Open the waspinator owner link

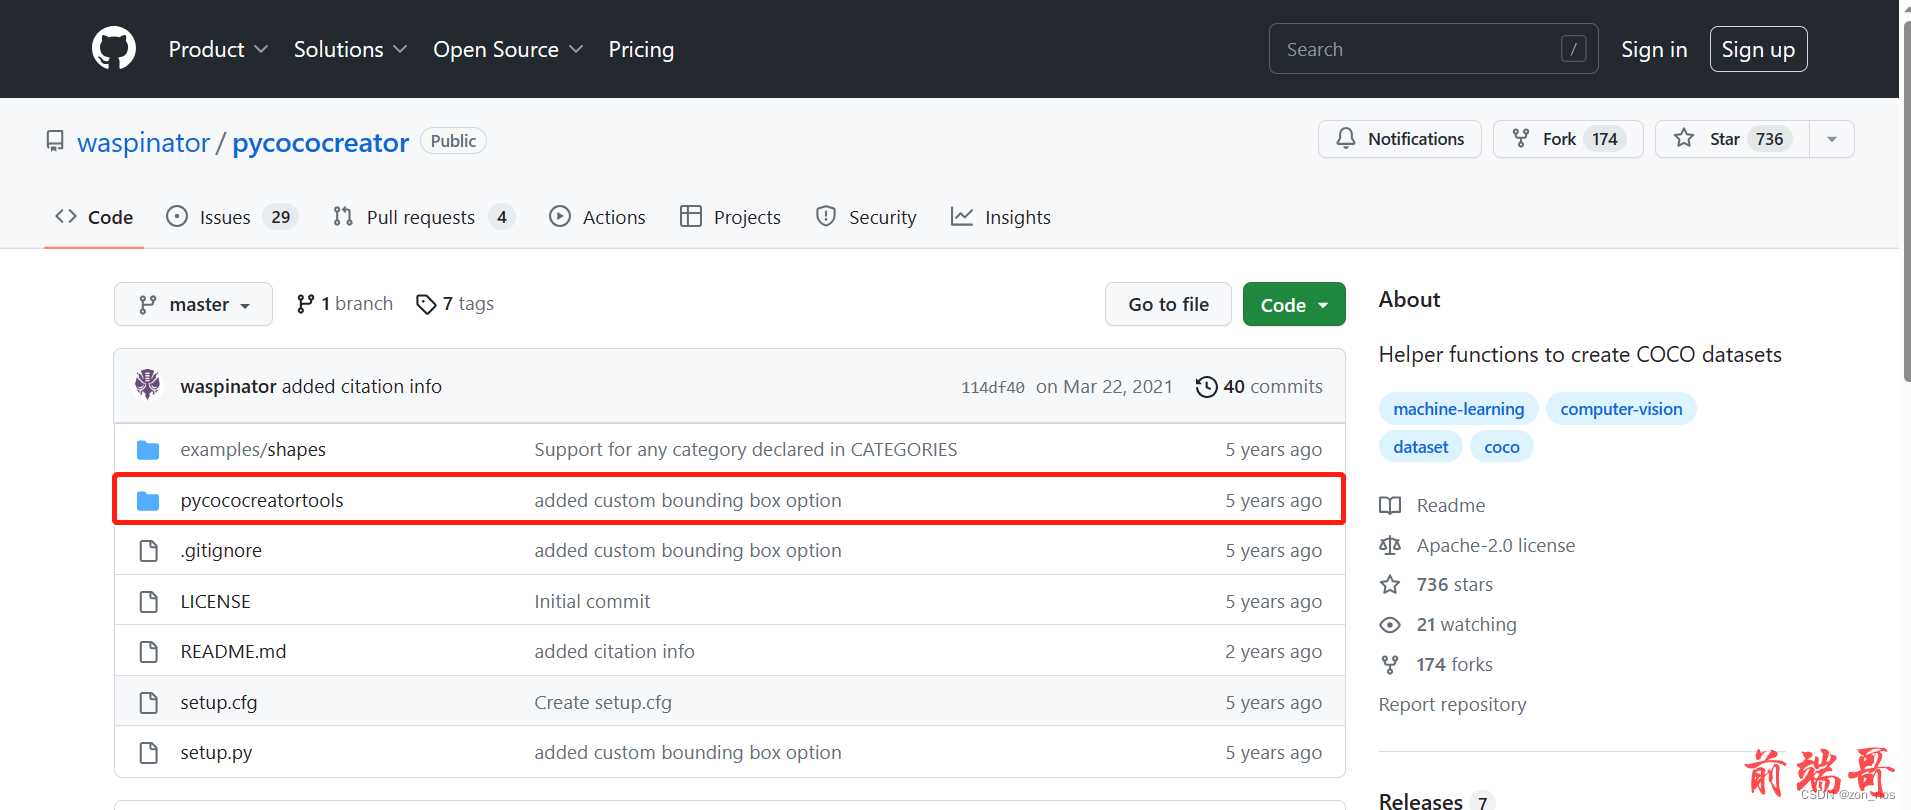(144, 142)
